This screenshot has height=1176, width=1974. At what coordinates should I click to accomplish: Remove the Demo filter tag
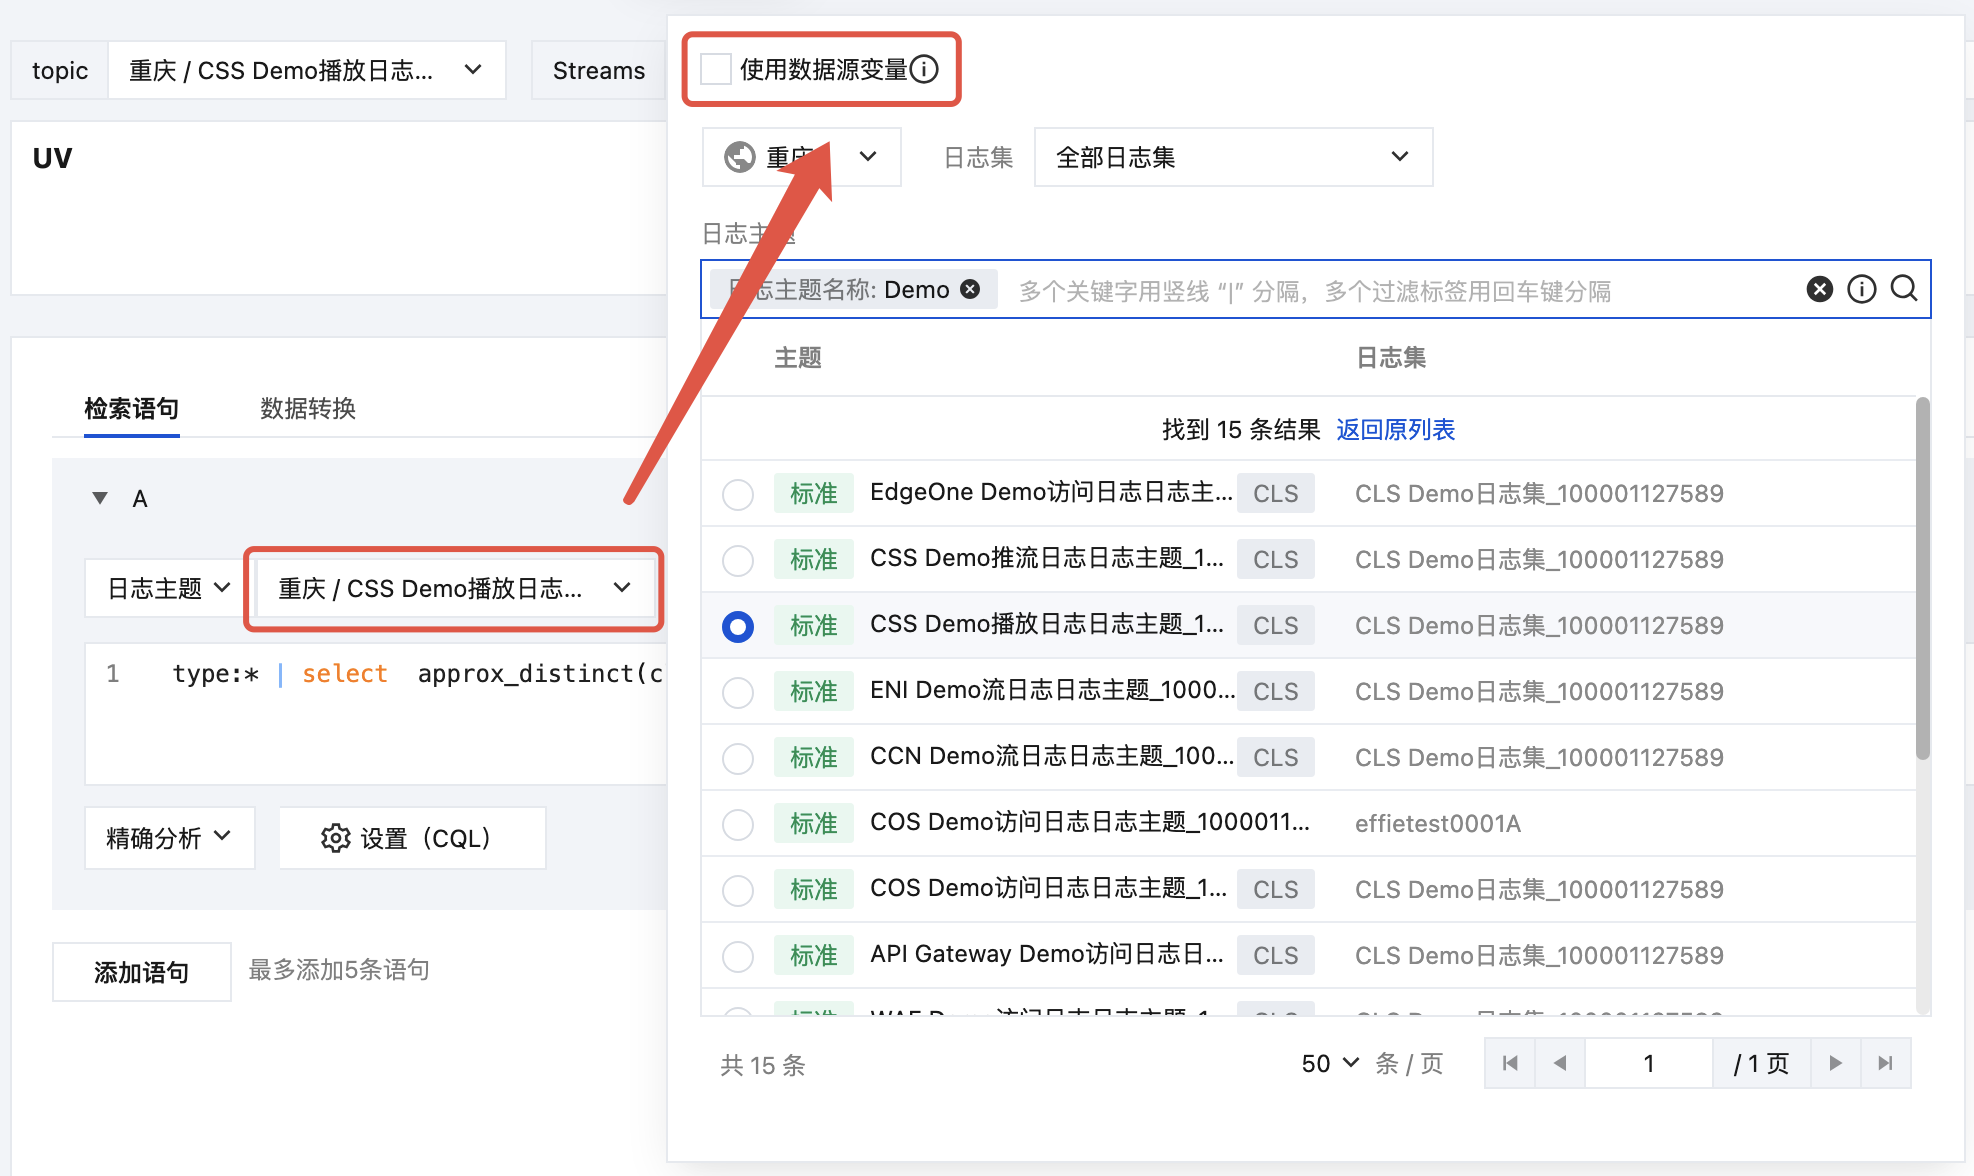coord(970,290)
